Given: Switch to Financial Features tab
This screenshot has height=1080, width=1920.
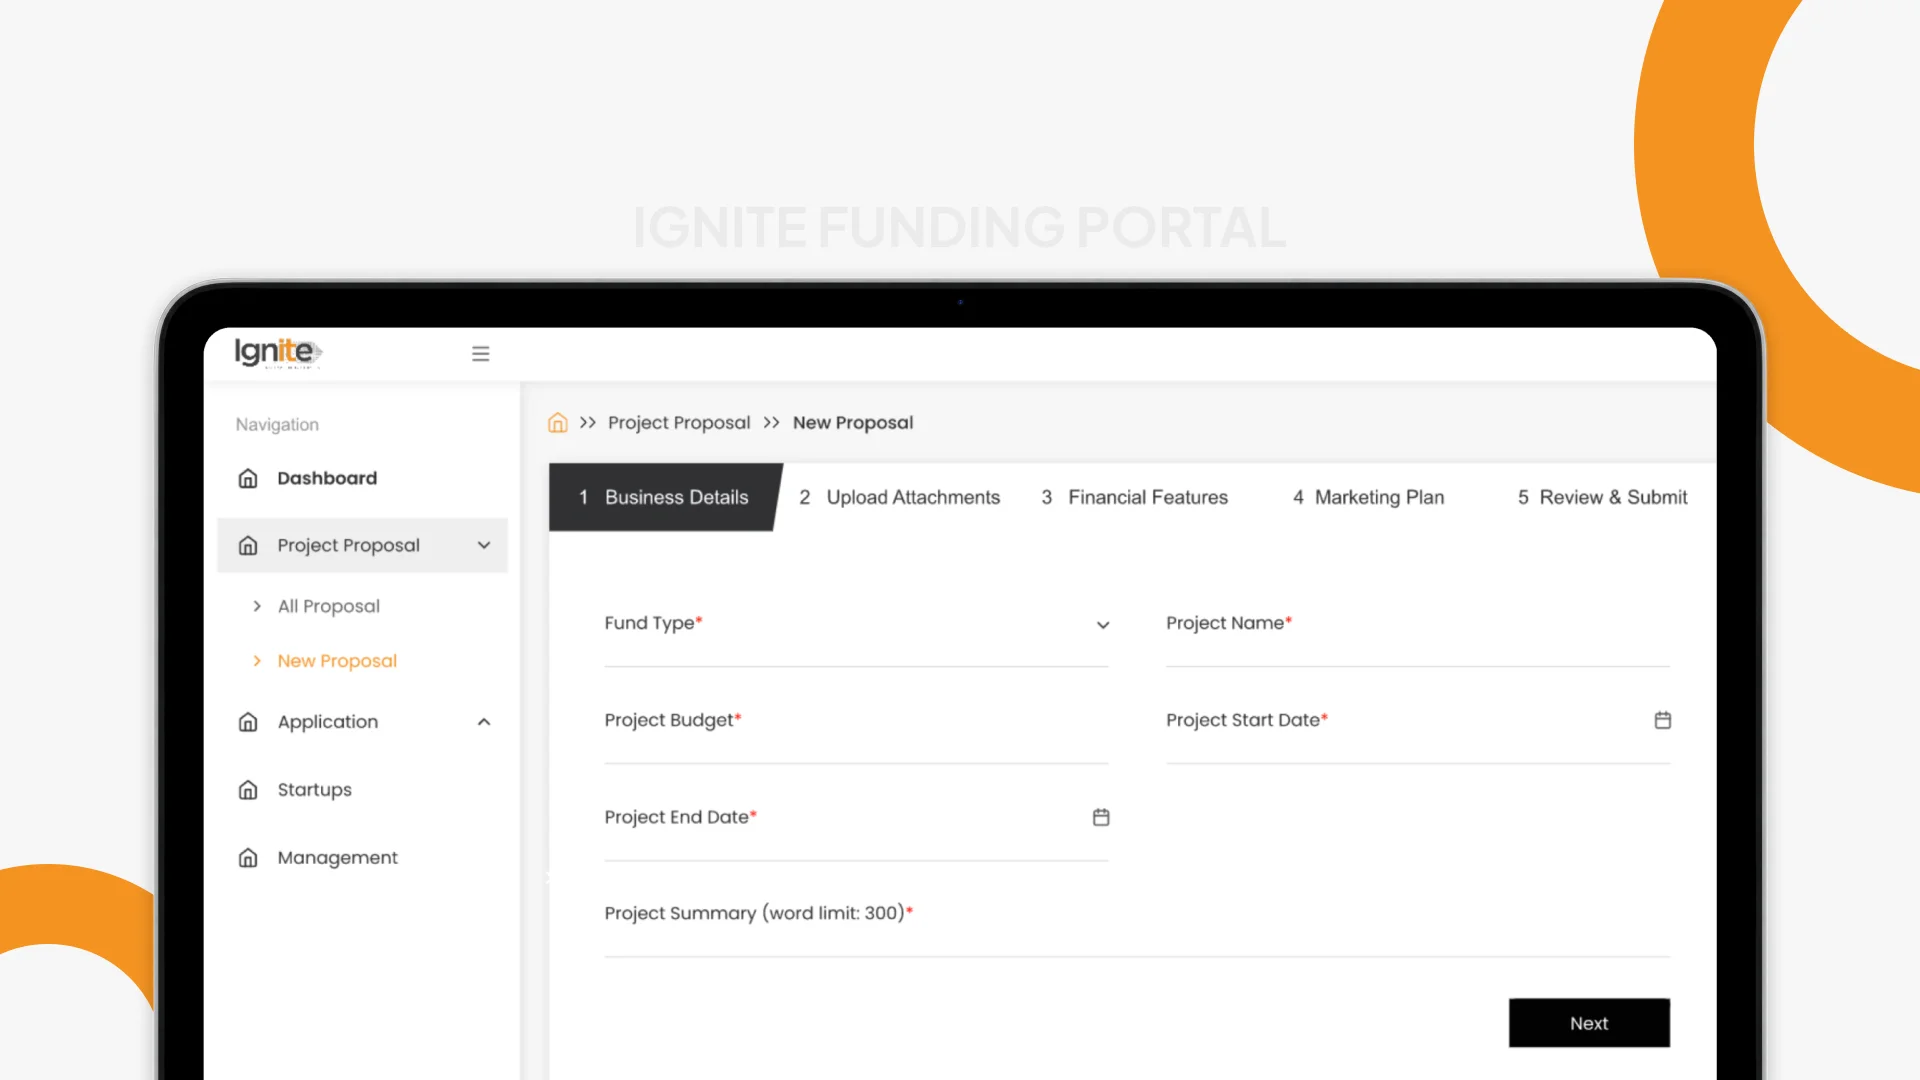Looking at the screenshot, I should [x=1134, y=497].
